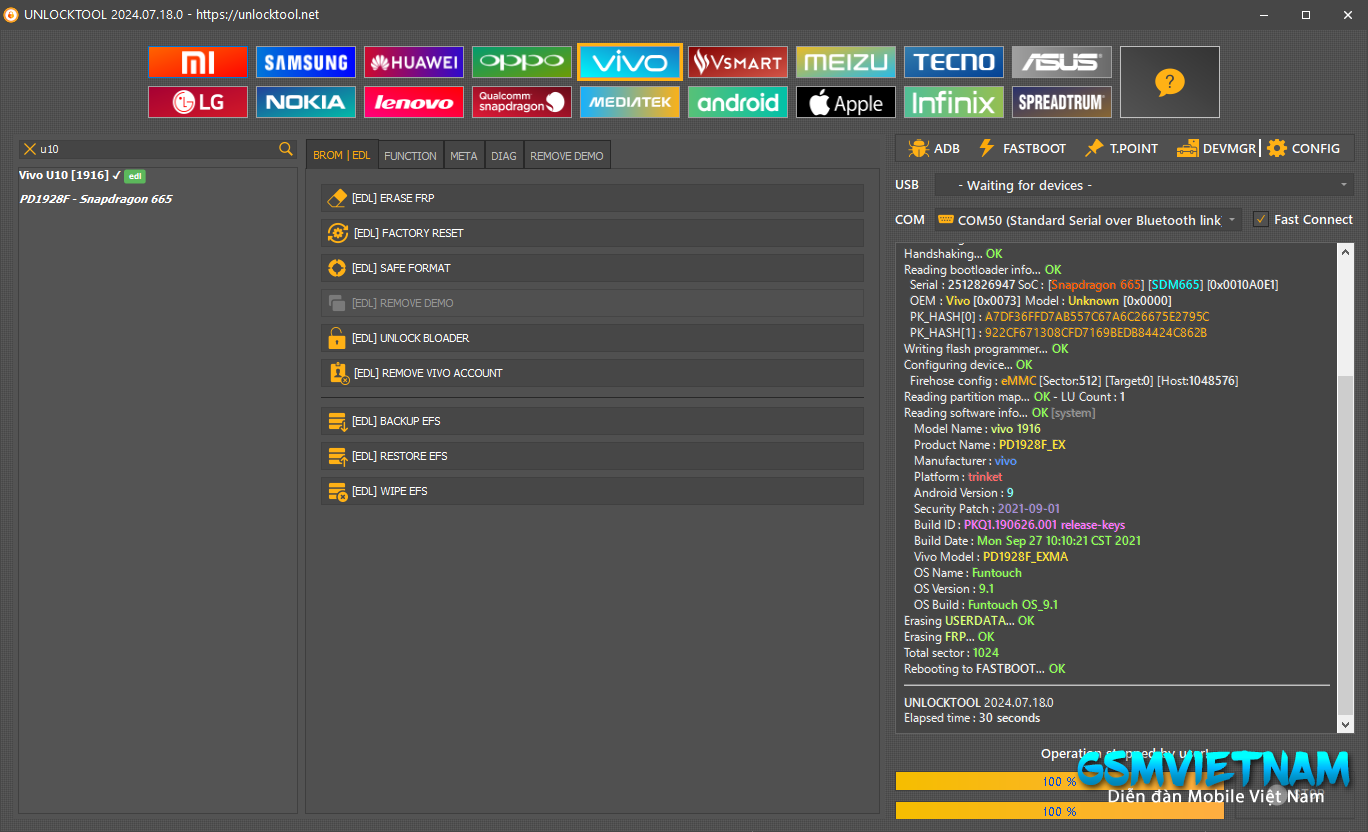Choose the Tecno brand logo
The height and width of the screenshot is (832, 1368).
(x=954, y=62)
